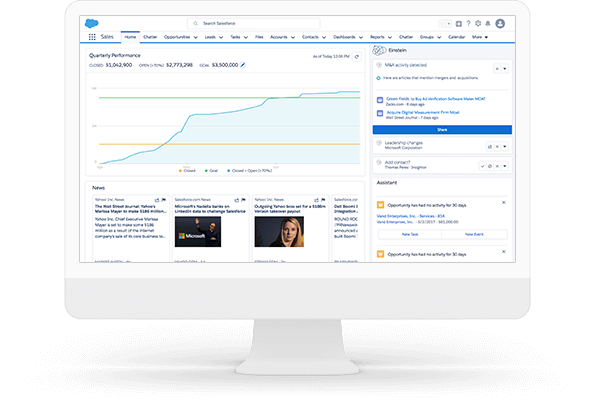Click the Closed + Open legend blue dot
600x400 pixels.
coord(228,171)
